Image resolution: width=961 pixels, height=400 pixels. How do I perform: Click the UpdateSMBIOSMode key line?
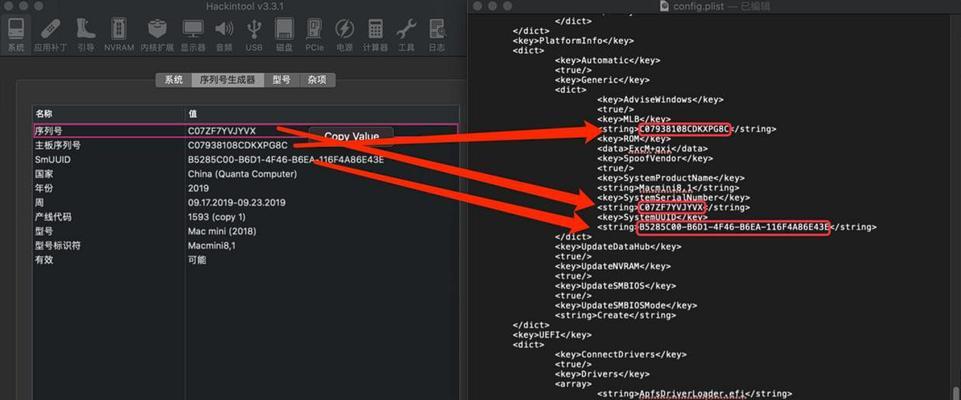[626, 306]
